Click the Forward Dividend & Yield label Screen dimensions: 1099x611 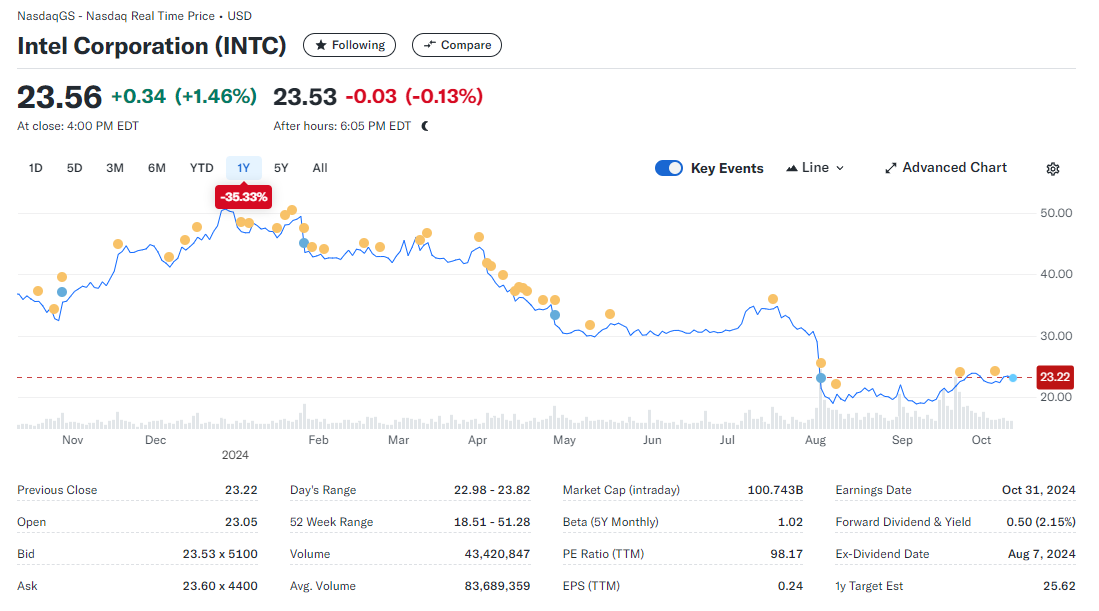click(903, 522)
